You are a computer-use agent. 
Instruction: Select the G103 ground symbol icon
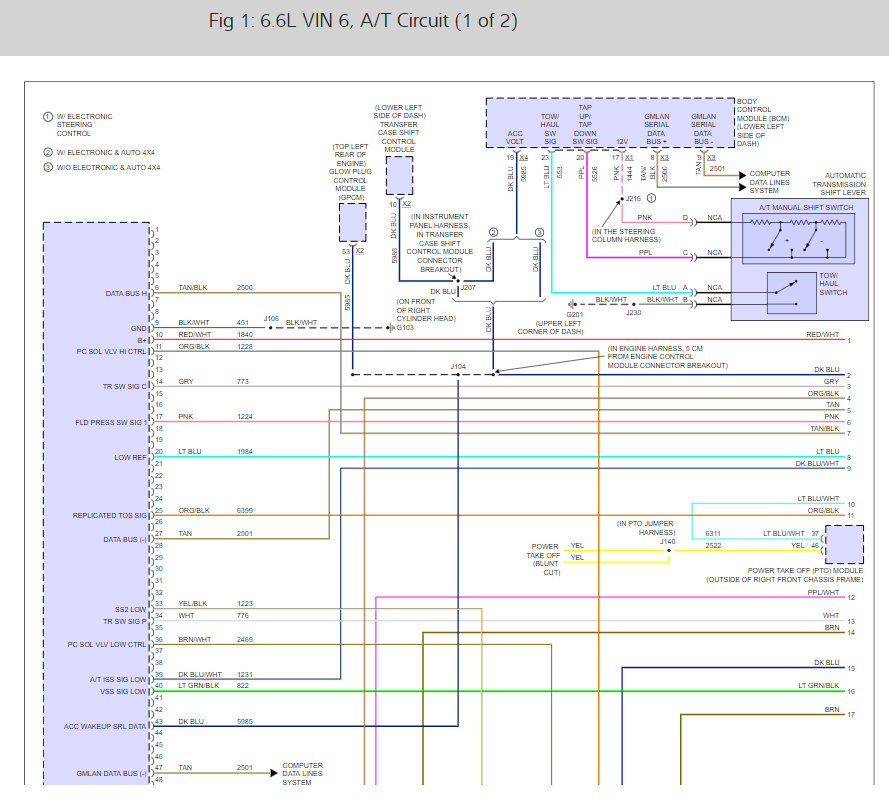pos(390,328)
